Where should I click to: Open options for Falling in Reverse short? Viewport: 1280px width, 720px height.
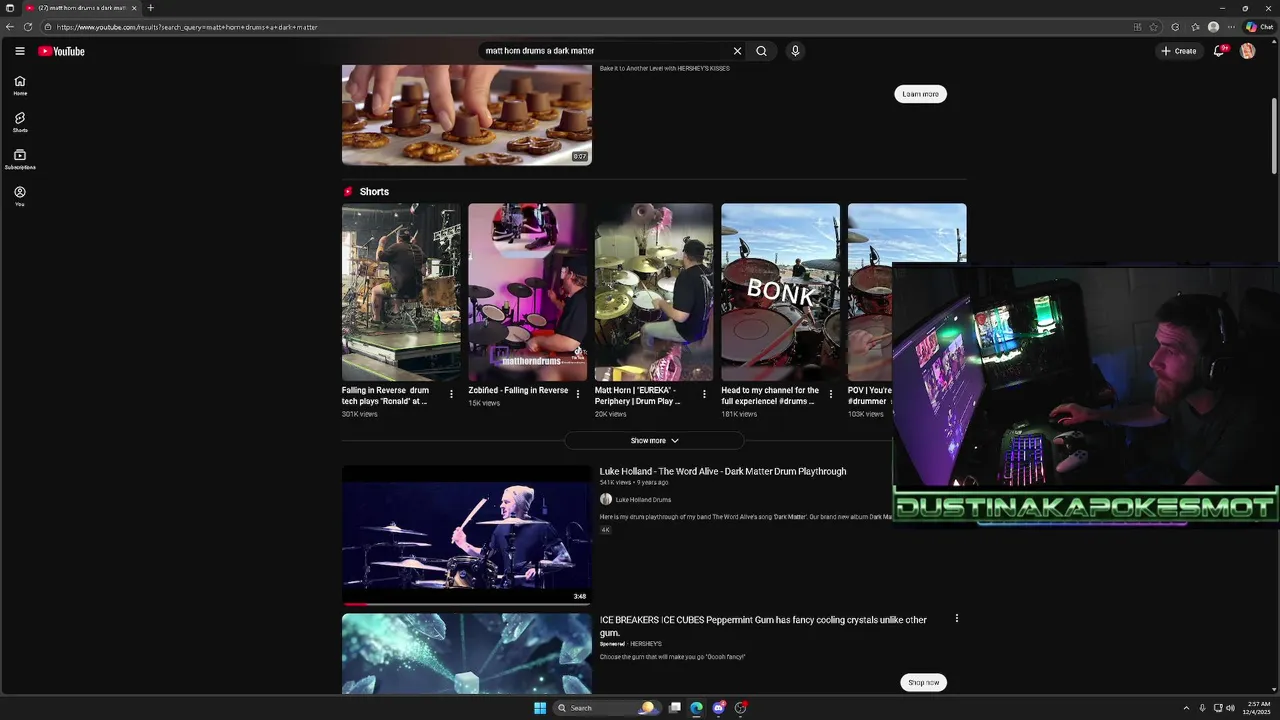click(x=451, y=394)
